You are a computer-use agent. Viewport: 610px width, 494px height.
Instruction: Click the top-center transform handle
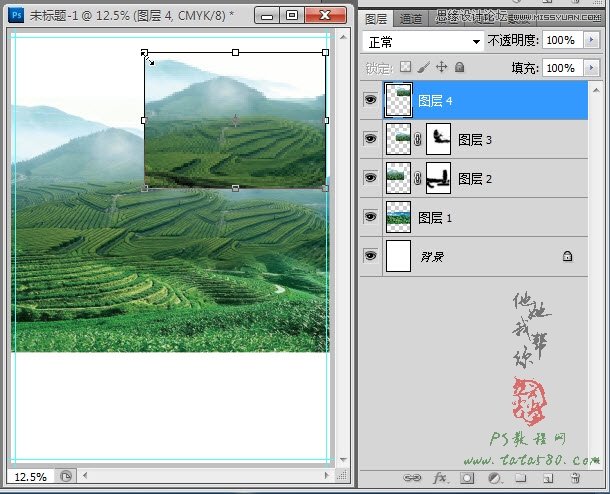click(235, 52)
